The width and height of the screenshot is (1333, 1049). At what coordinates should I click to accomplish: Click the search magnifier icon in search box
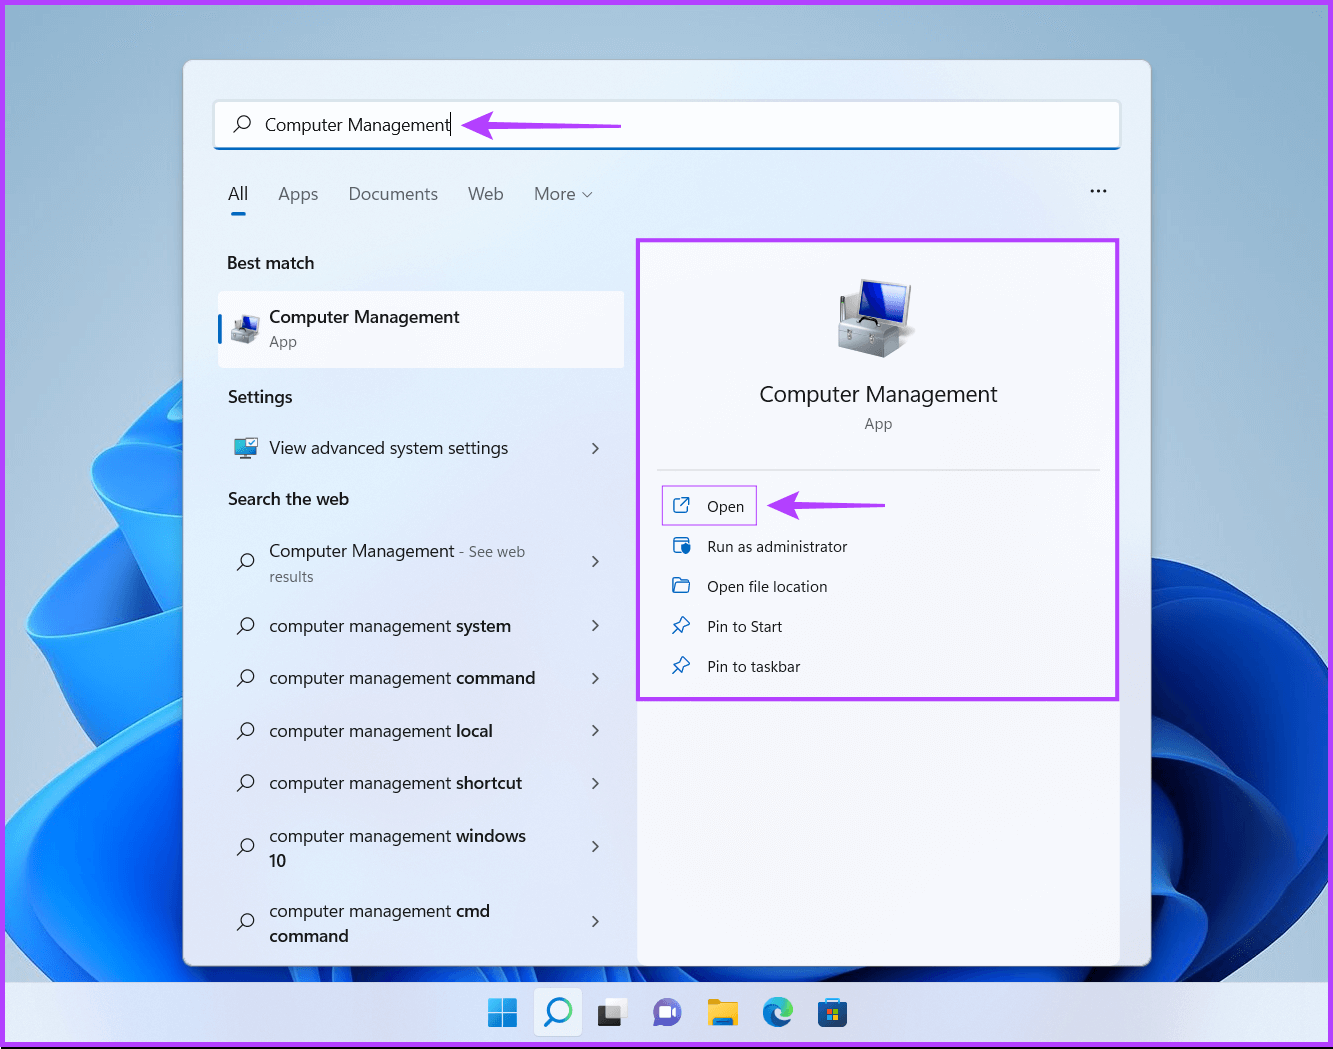pos(242,124)
